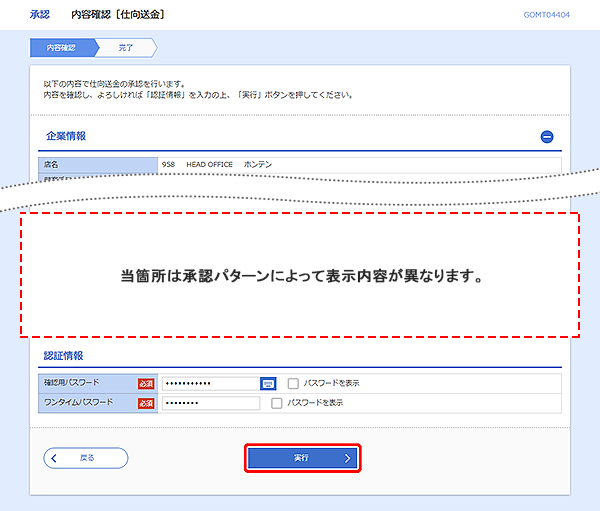This screenshot has height=511, width=600.
Task: Click the 企業情報 section heading
Action: [66, 136]
